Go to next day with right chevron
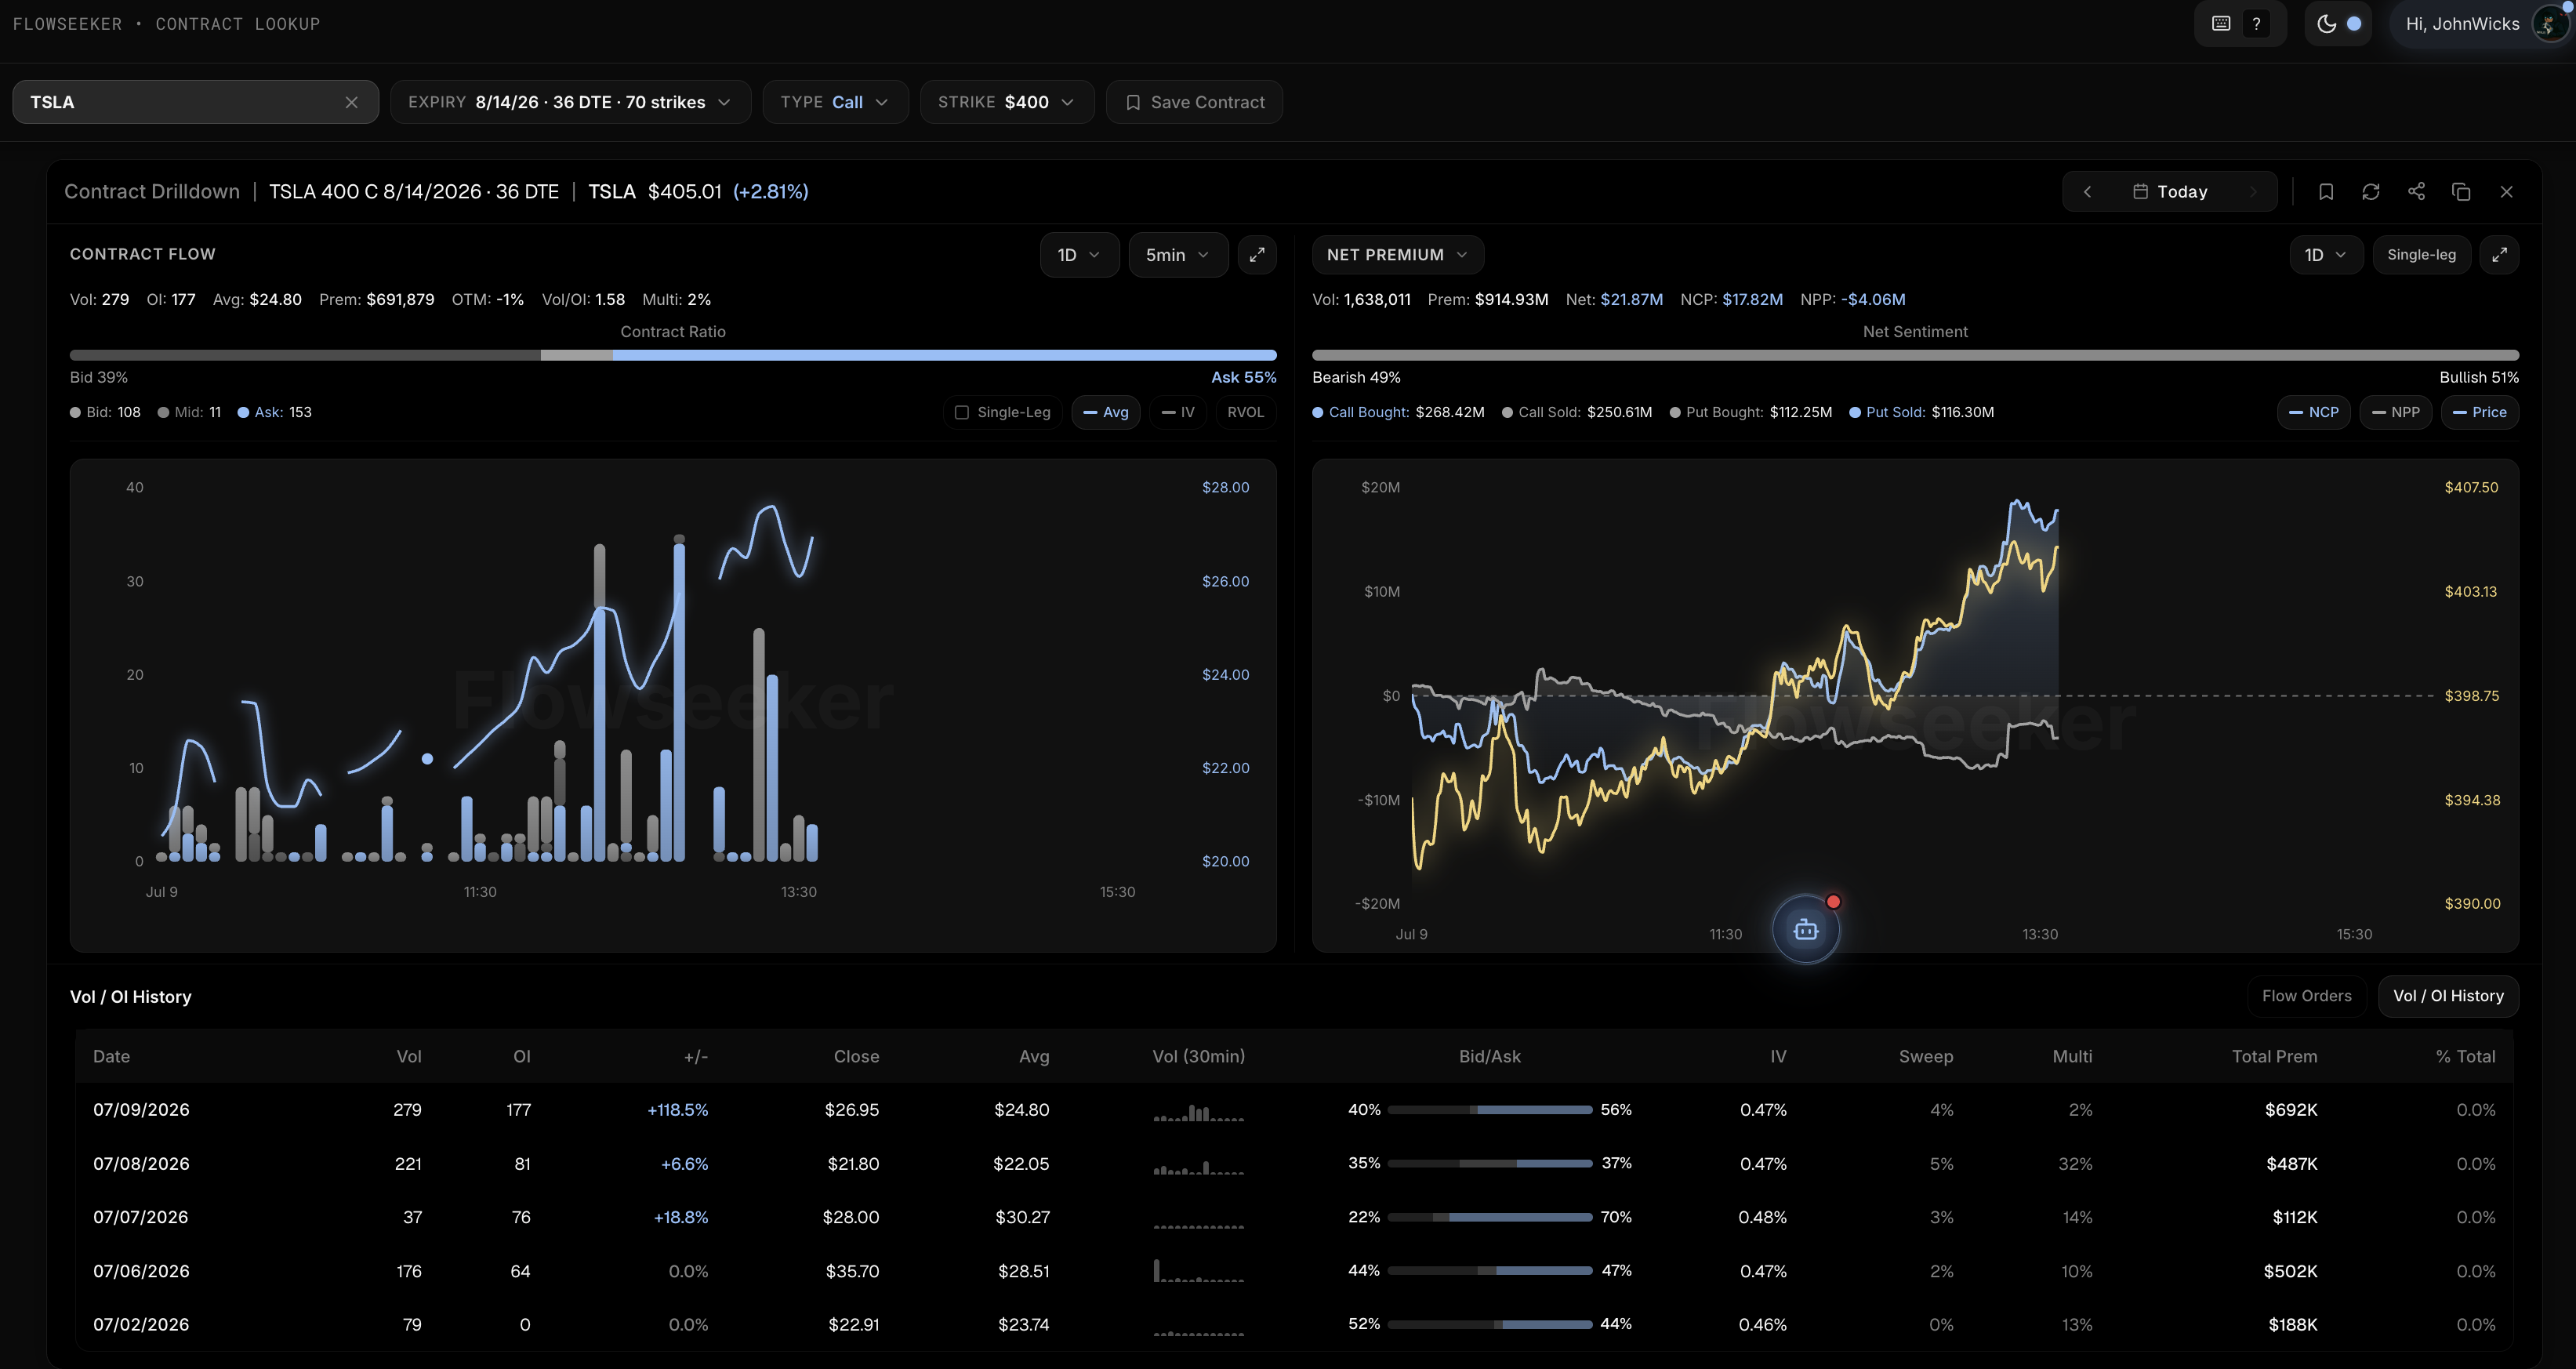This screenshot has height=1369, width=2576. [x=2253, y=191]
